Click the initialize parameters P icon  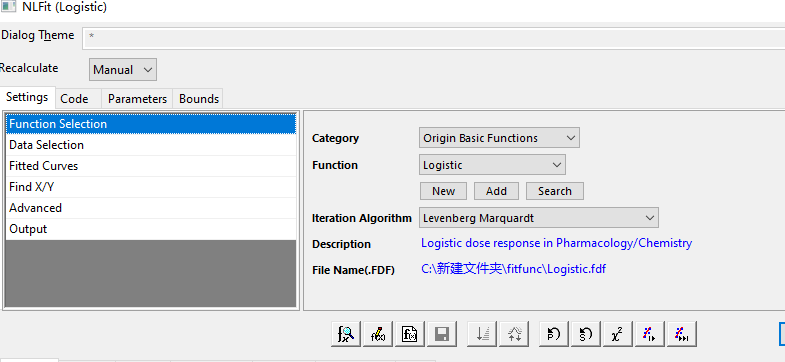pyautogui.click(x=554, y=334)
